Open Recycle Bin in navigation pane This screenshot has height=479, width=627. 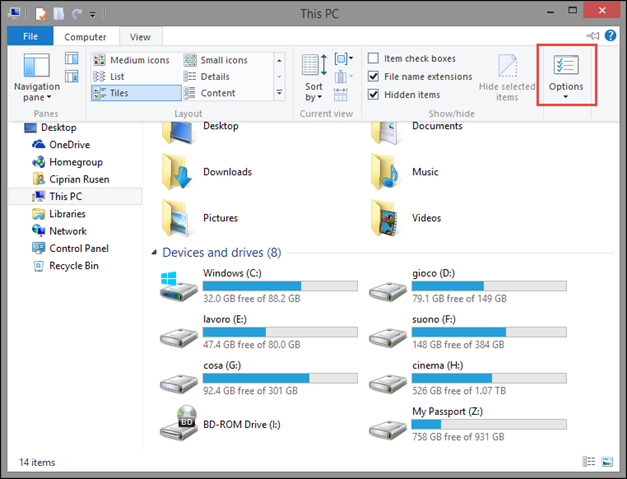point(66,266)
